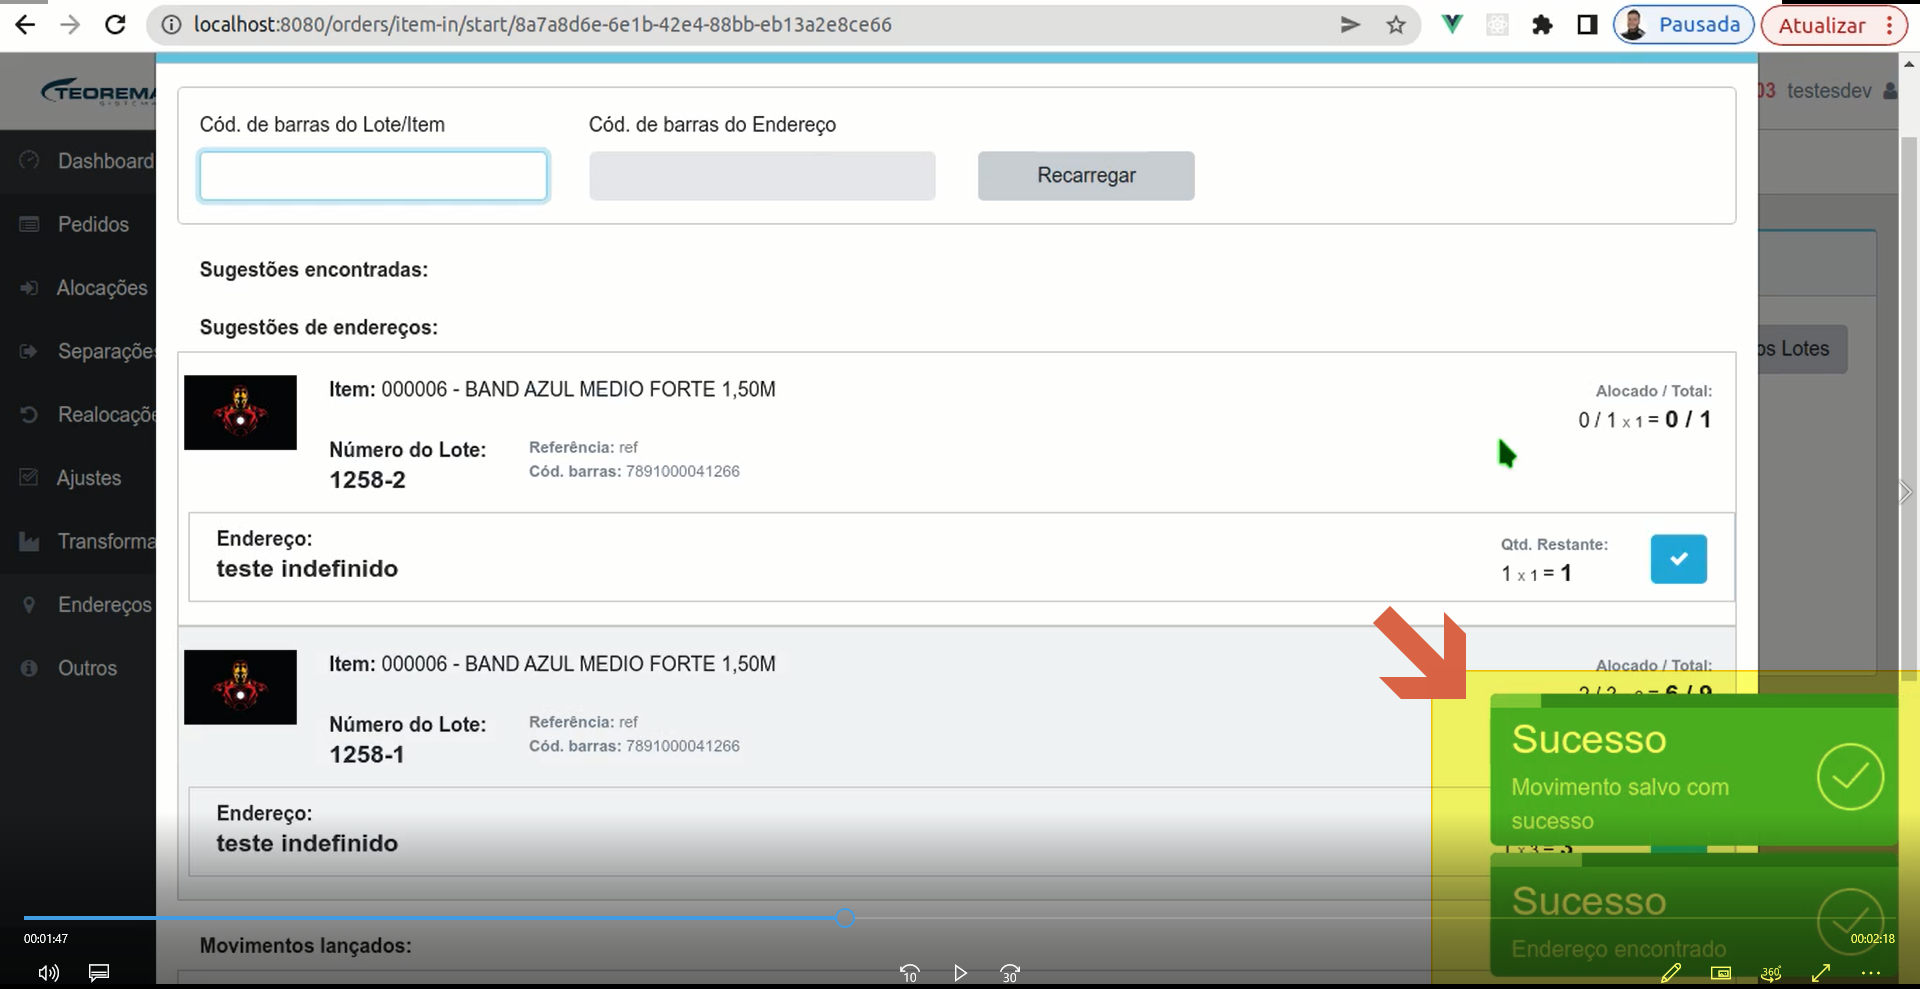Viewport: 1920px width, 989px height.
Task: Click the first item's Iron Man thumbnail
Action: (x=240, y=412)
